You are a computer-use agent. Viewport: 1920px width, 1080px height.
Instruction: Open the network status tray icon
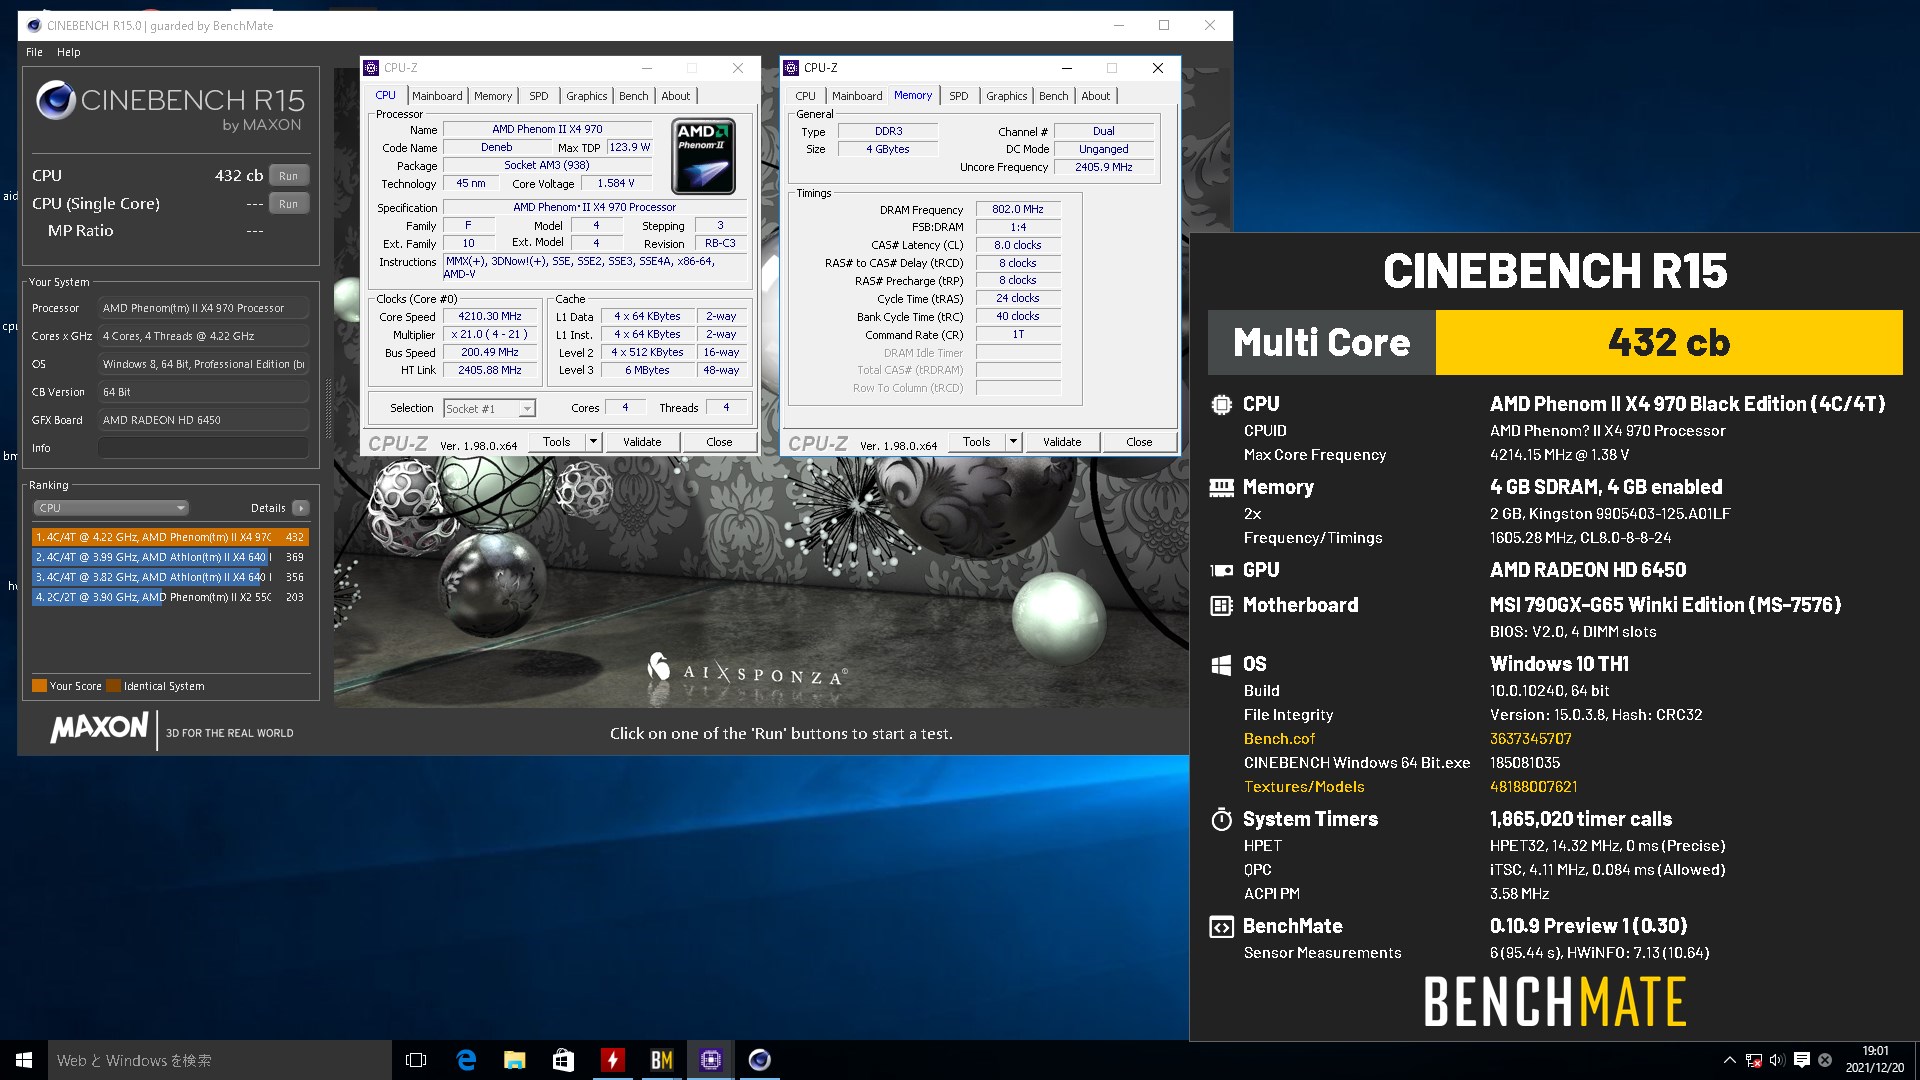point(1753,1060)
